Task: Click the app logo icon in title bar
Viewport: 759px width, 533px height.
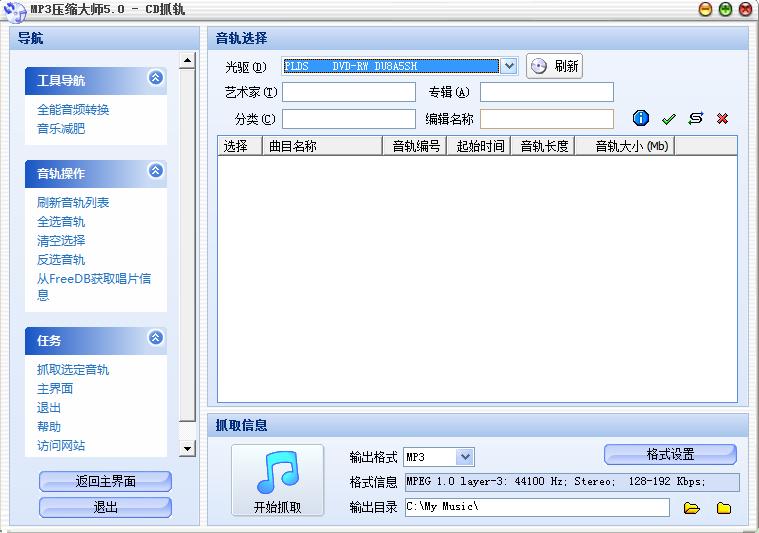Action: [x=15, y=12]
